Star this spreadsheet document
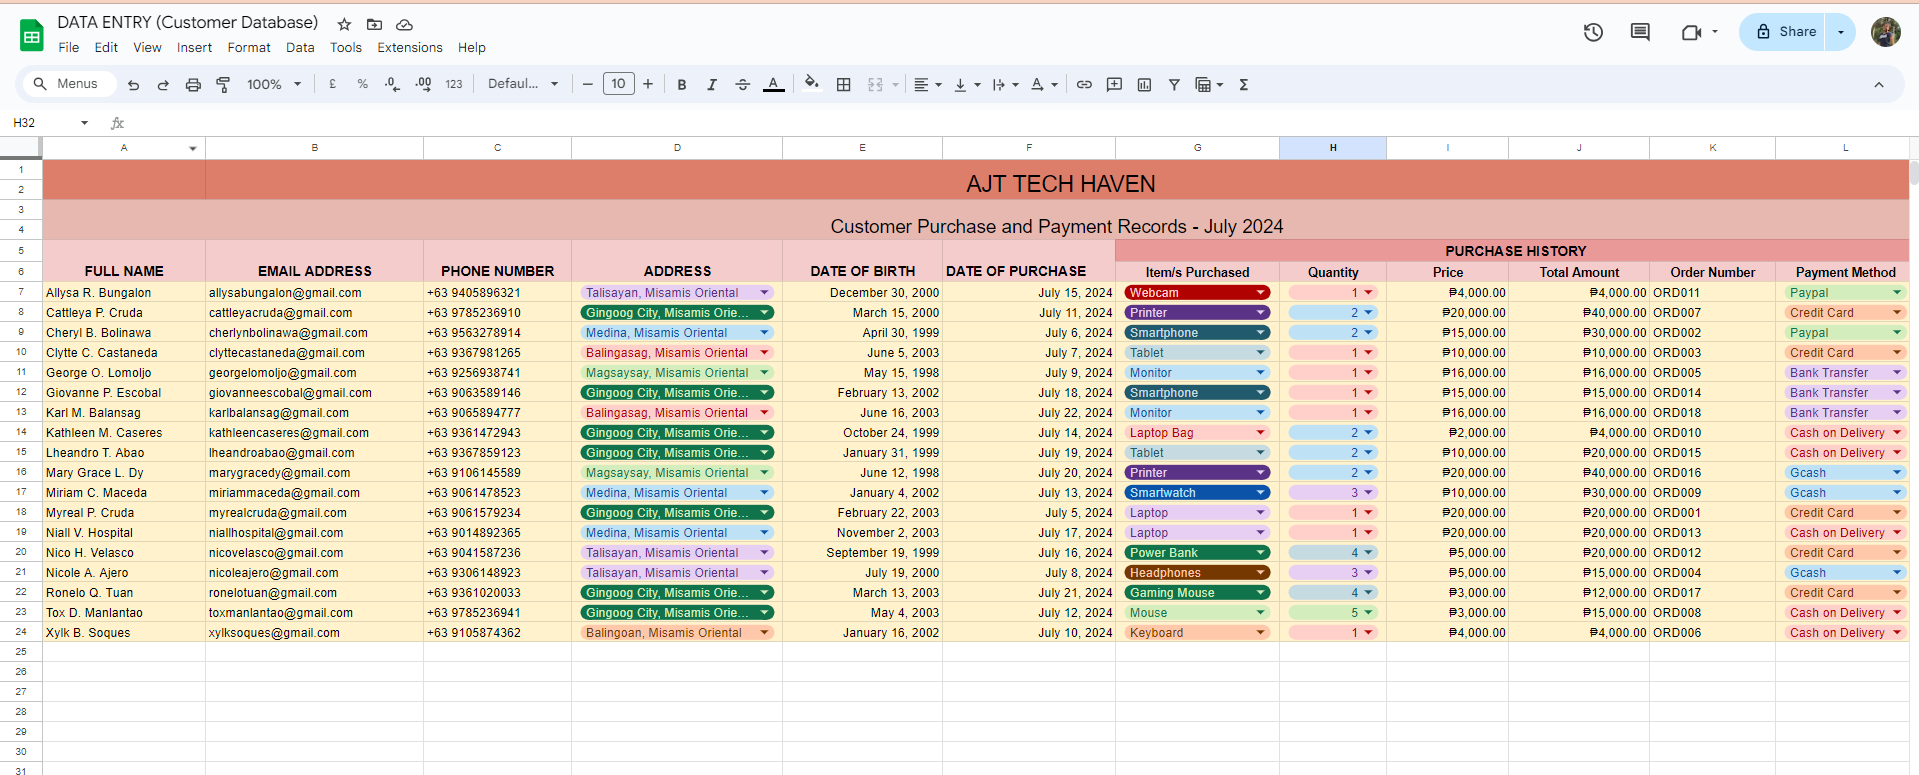1919x775 pixels. [x=344, y=24]
